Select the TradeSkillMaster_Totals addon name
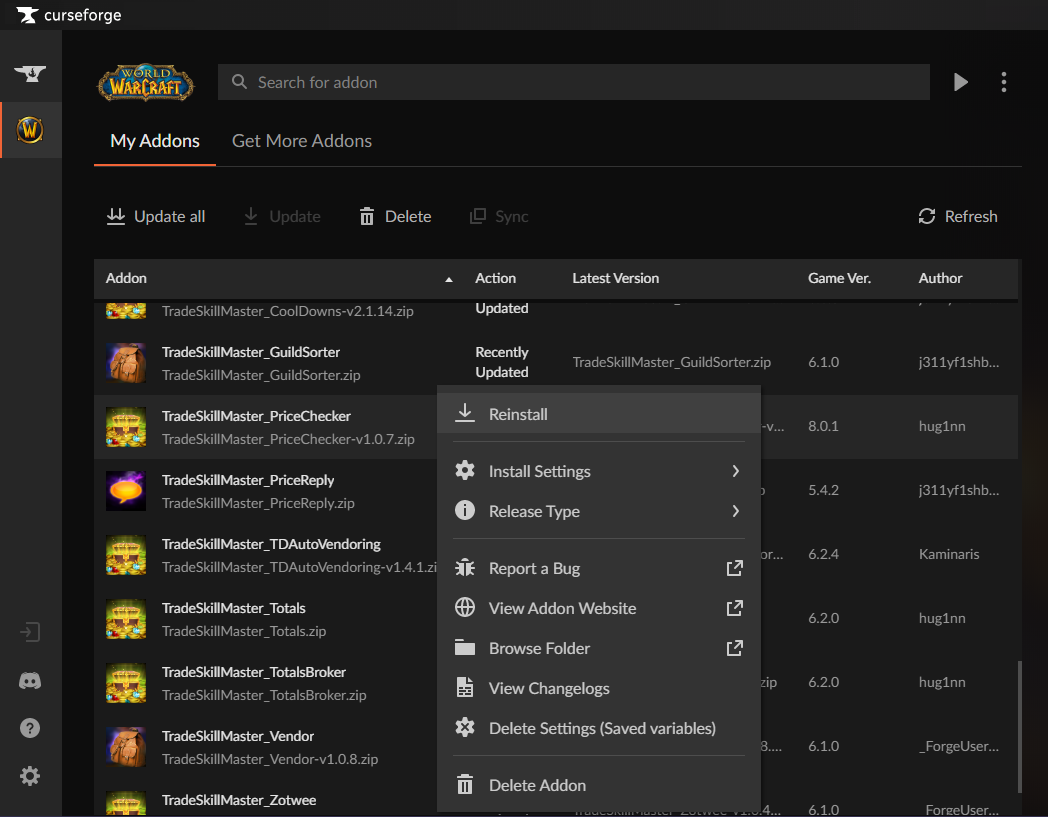Image resolution: width=1048 pixels, height=818 pixels. click(x=233, y=609)
